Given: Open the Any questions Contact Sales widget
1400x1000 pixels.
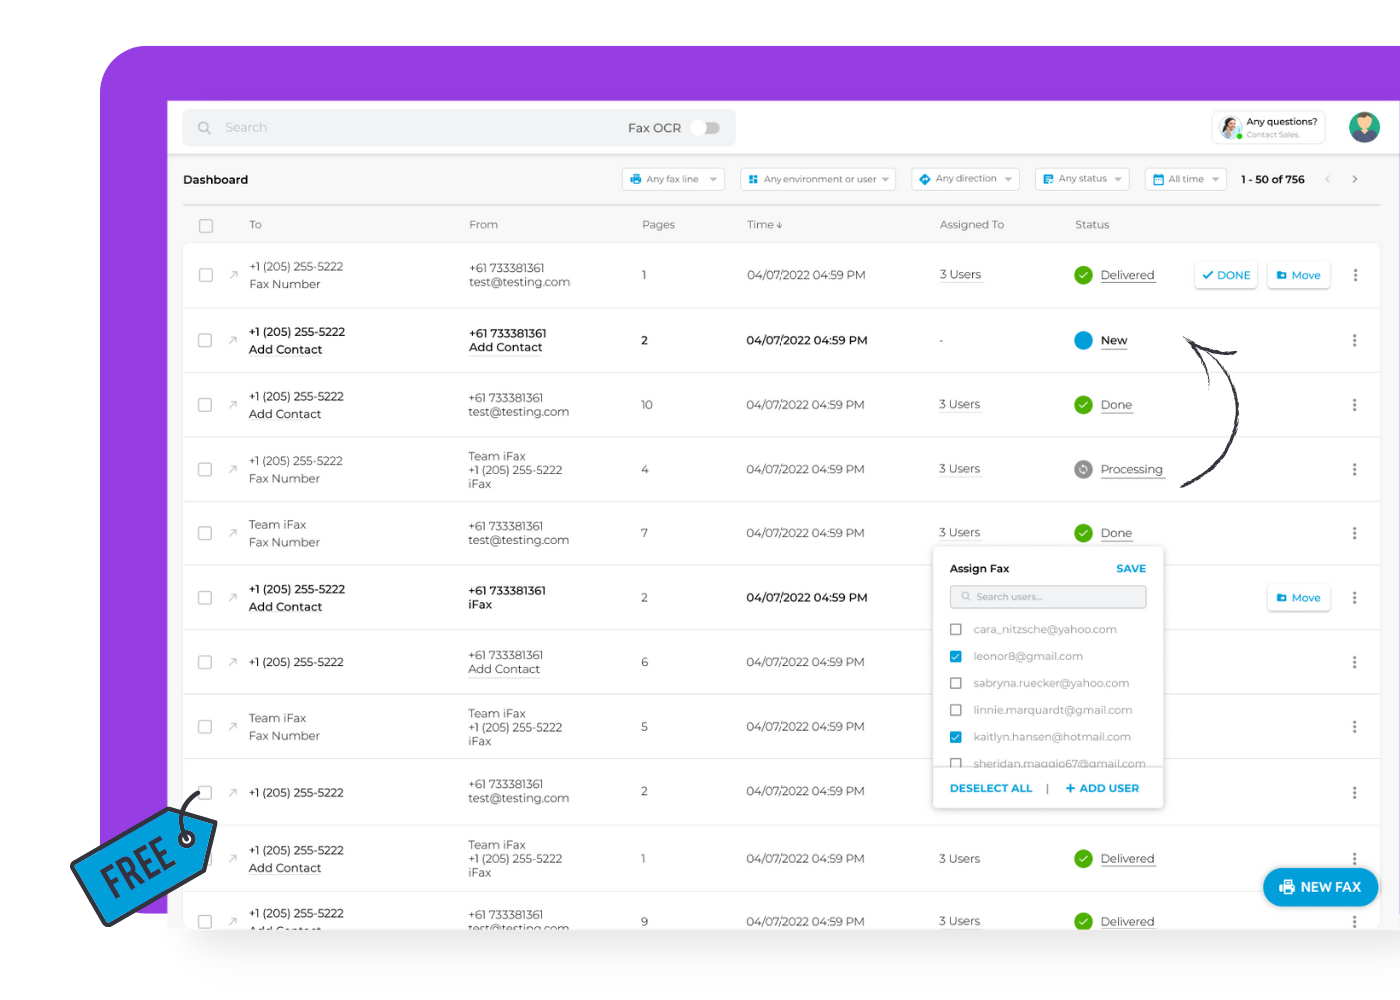Looking at the screenshot, I should (1269, 128).
